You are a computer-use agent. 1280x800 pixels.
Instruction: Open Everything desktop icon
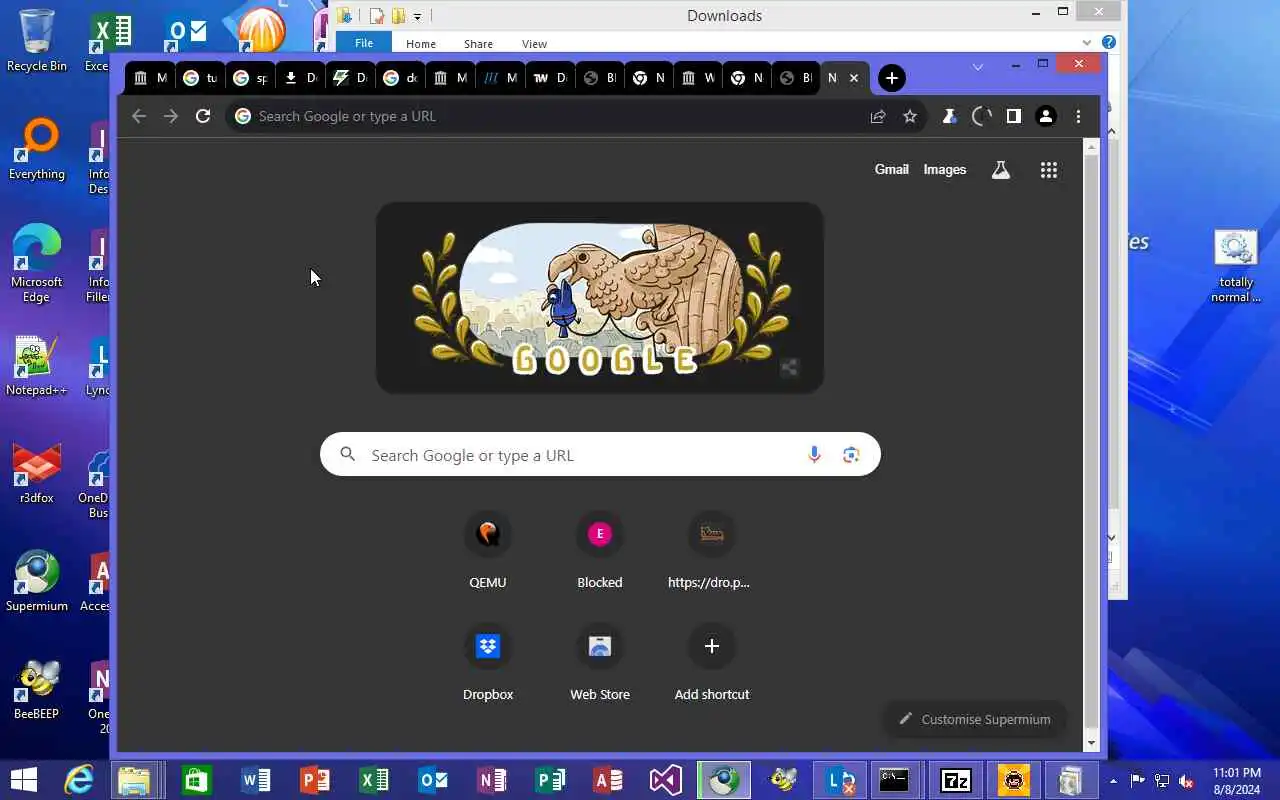click(37, 148)
